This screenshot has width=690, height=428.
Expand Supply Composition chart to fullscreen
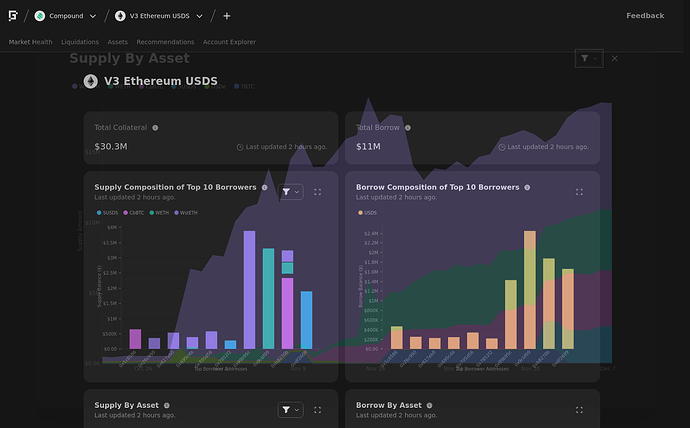[317, 192]
